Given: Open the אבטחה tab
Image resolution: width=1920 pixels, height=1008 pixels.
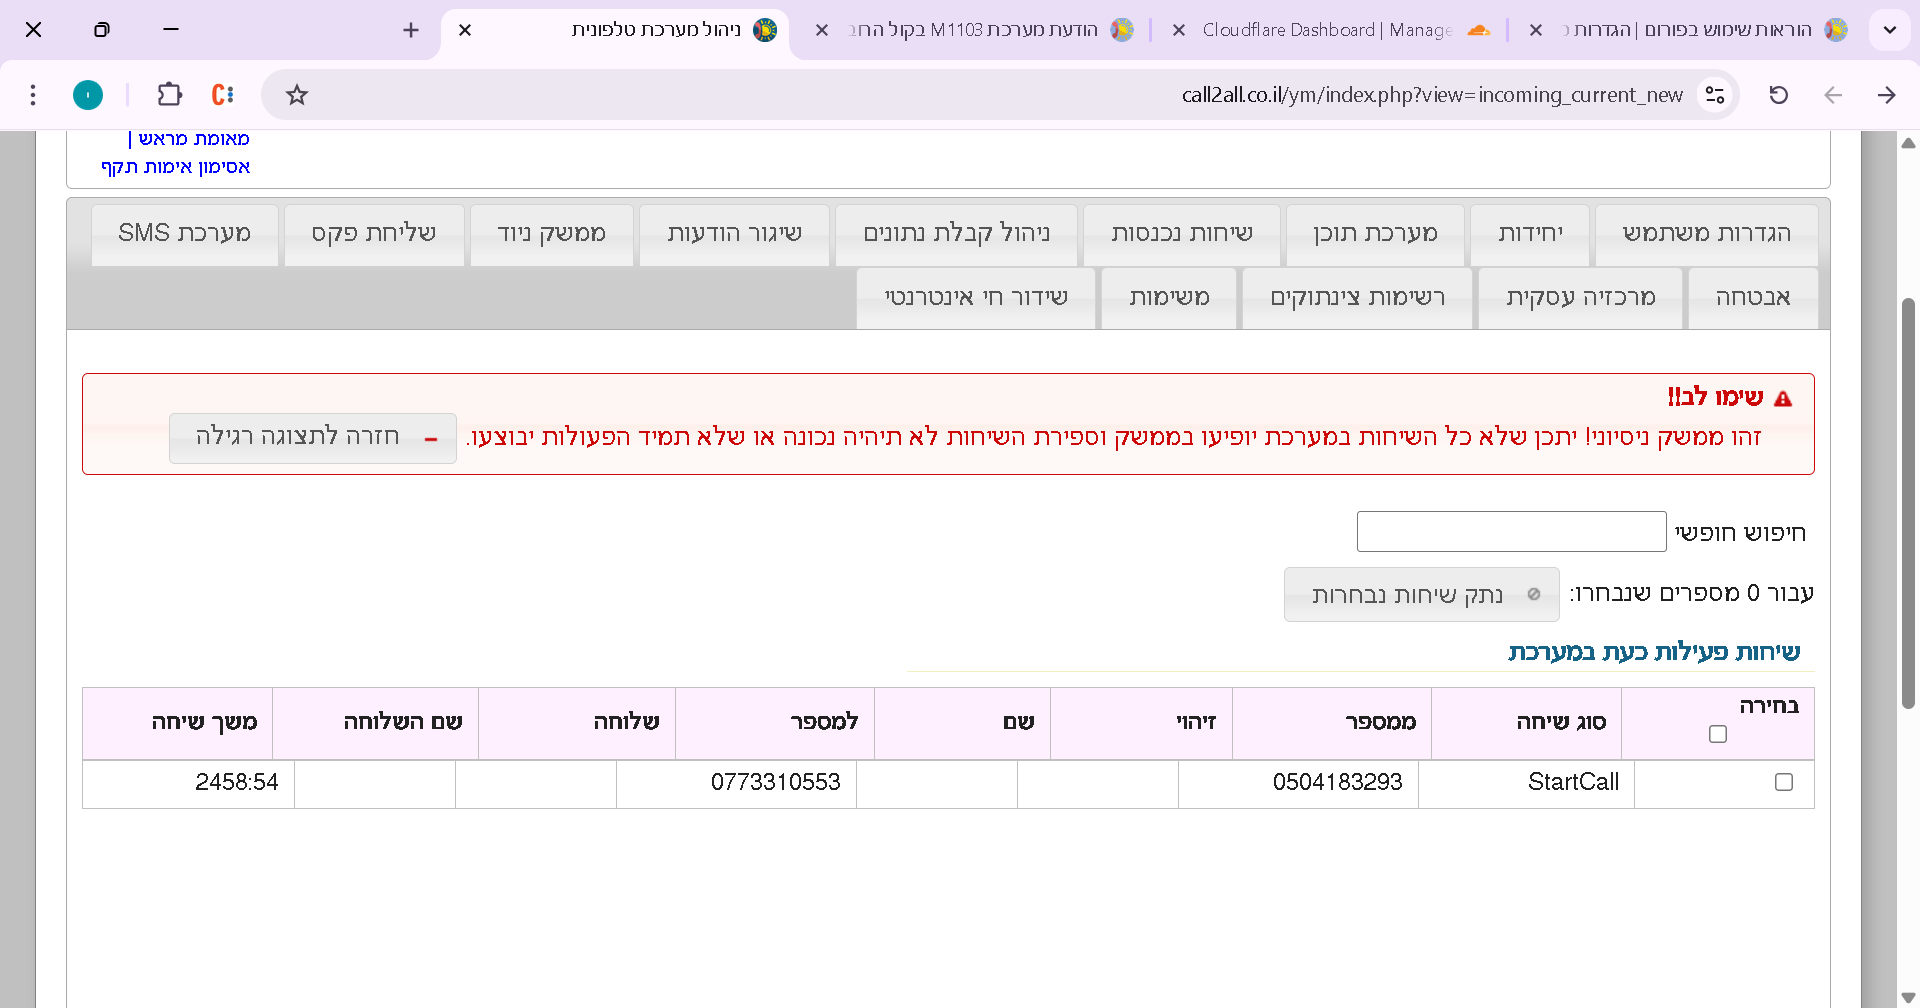Looking at the screenshot, I should click(x=1752, y=298).
